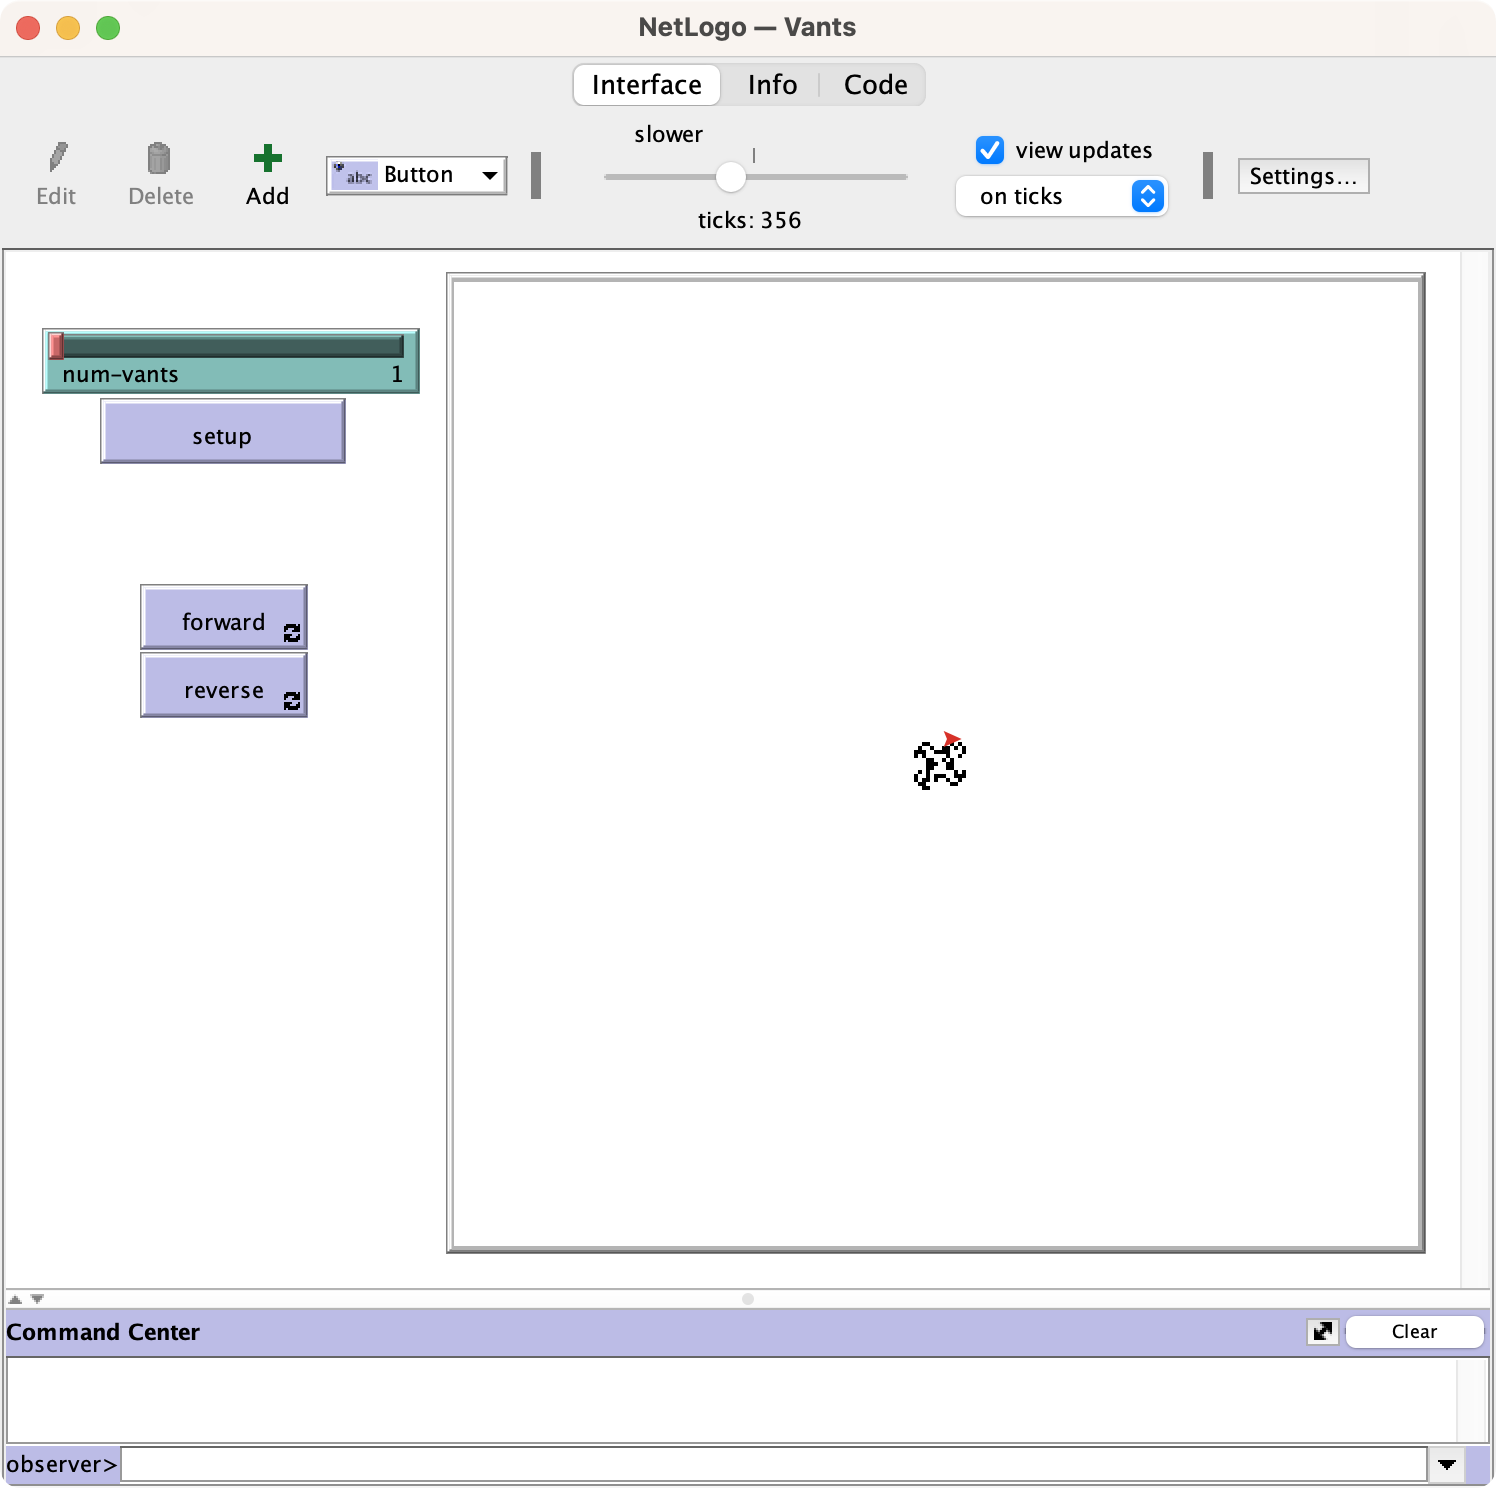Open the observer context dropdown arrow
1496x1488 pixels.
click(1447, 1463)
